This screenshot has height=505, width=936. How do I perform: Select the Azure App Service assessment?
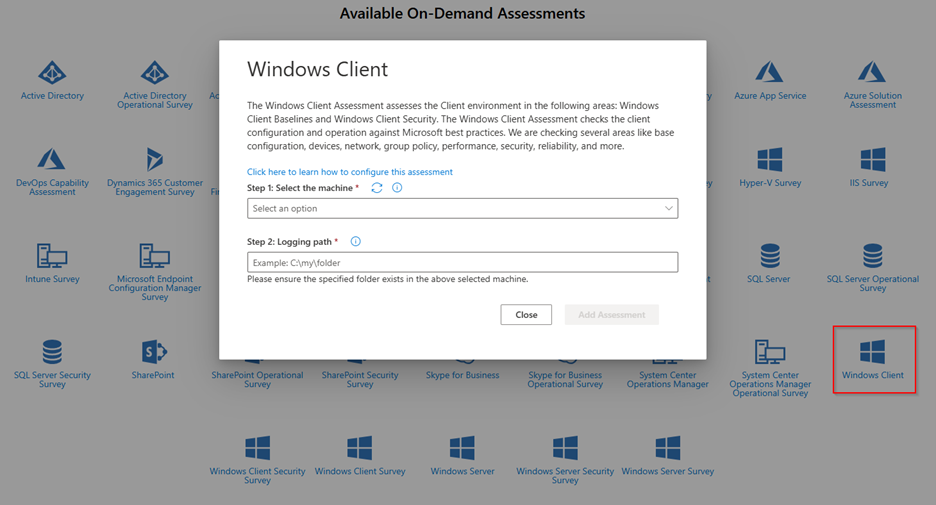(x=769, y=72)
